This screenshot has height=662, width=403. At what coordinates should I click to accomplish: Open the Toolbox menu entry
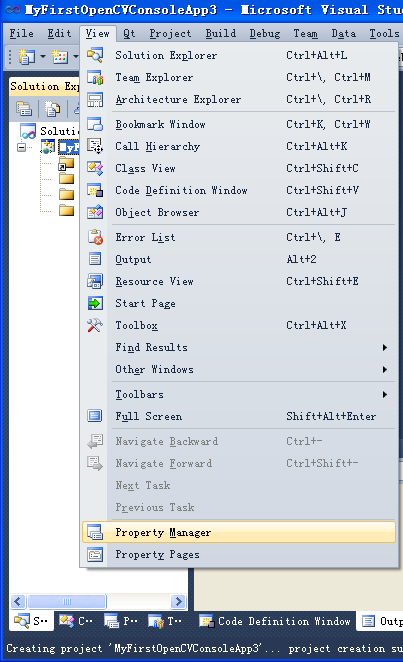239,325
